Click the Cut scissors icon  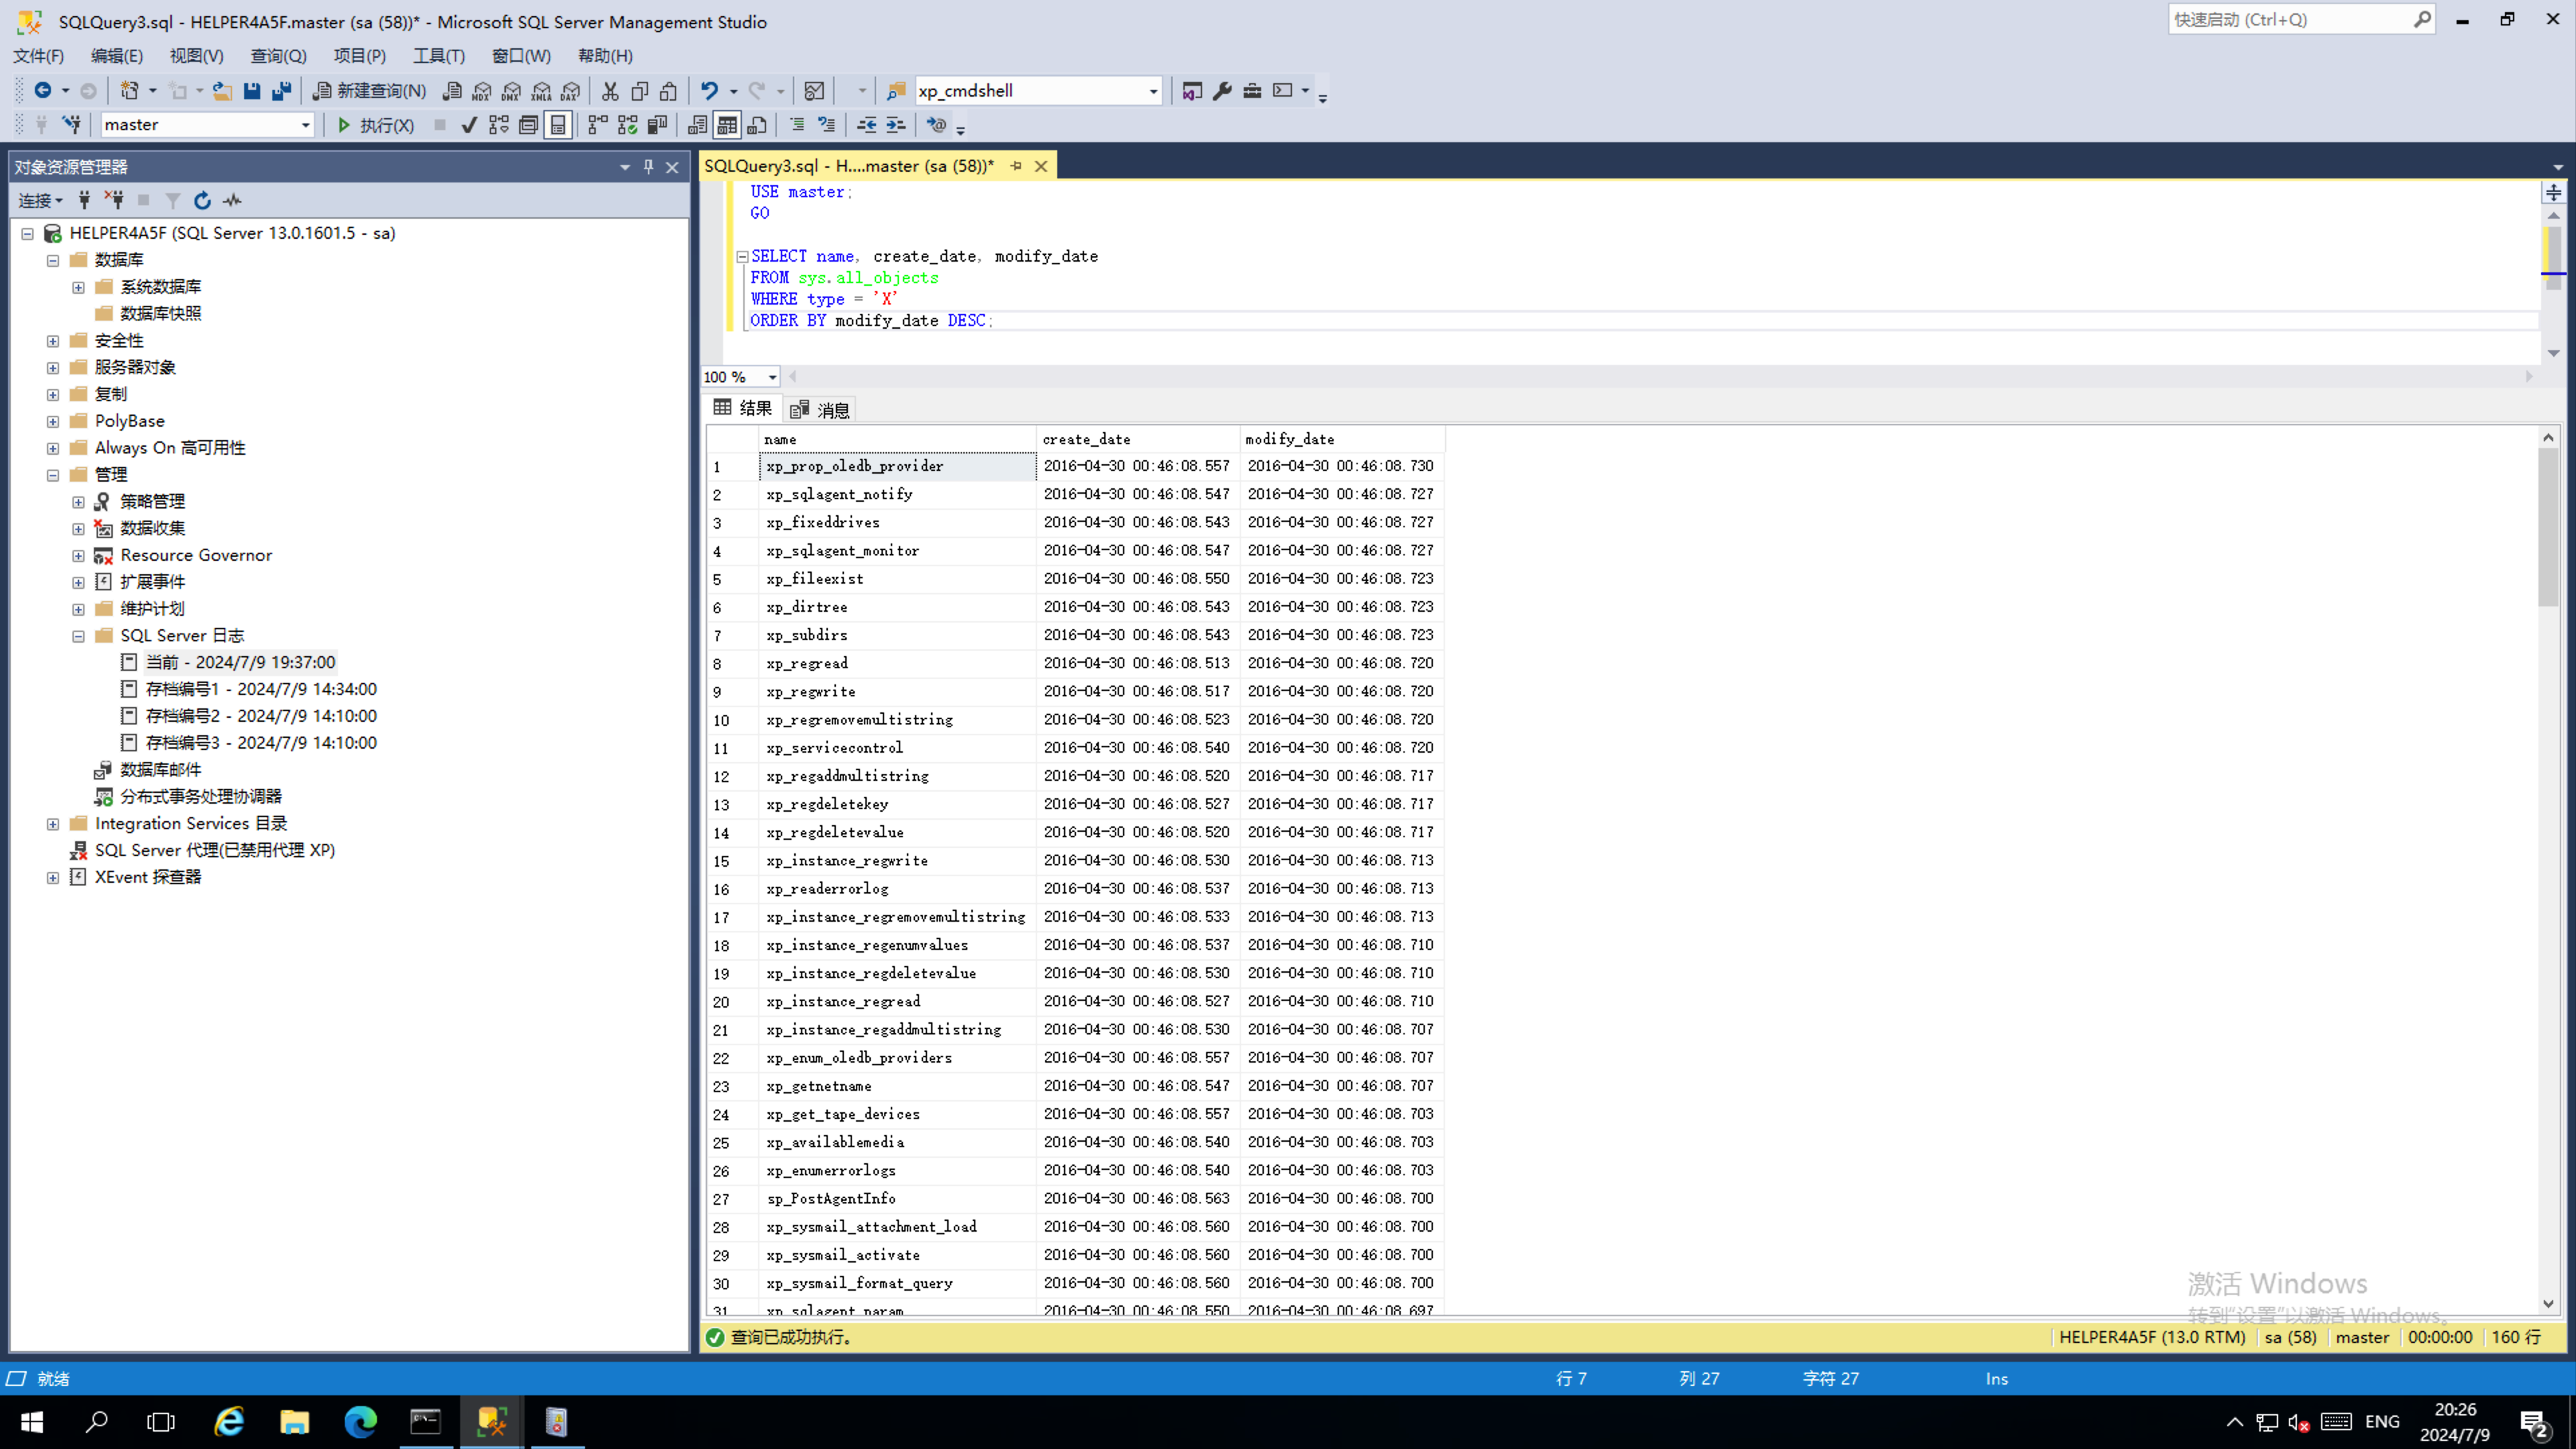point(610,91)
